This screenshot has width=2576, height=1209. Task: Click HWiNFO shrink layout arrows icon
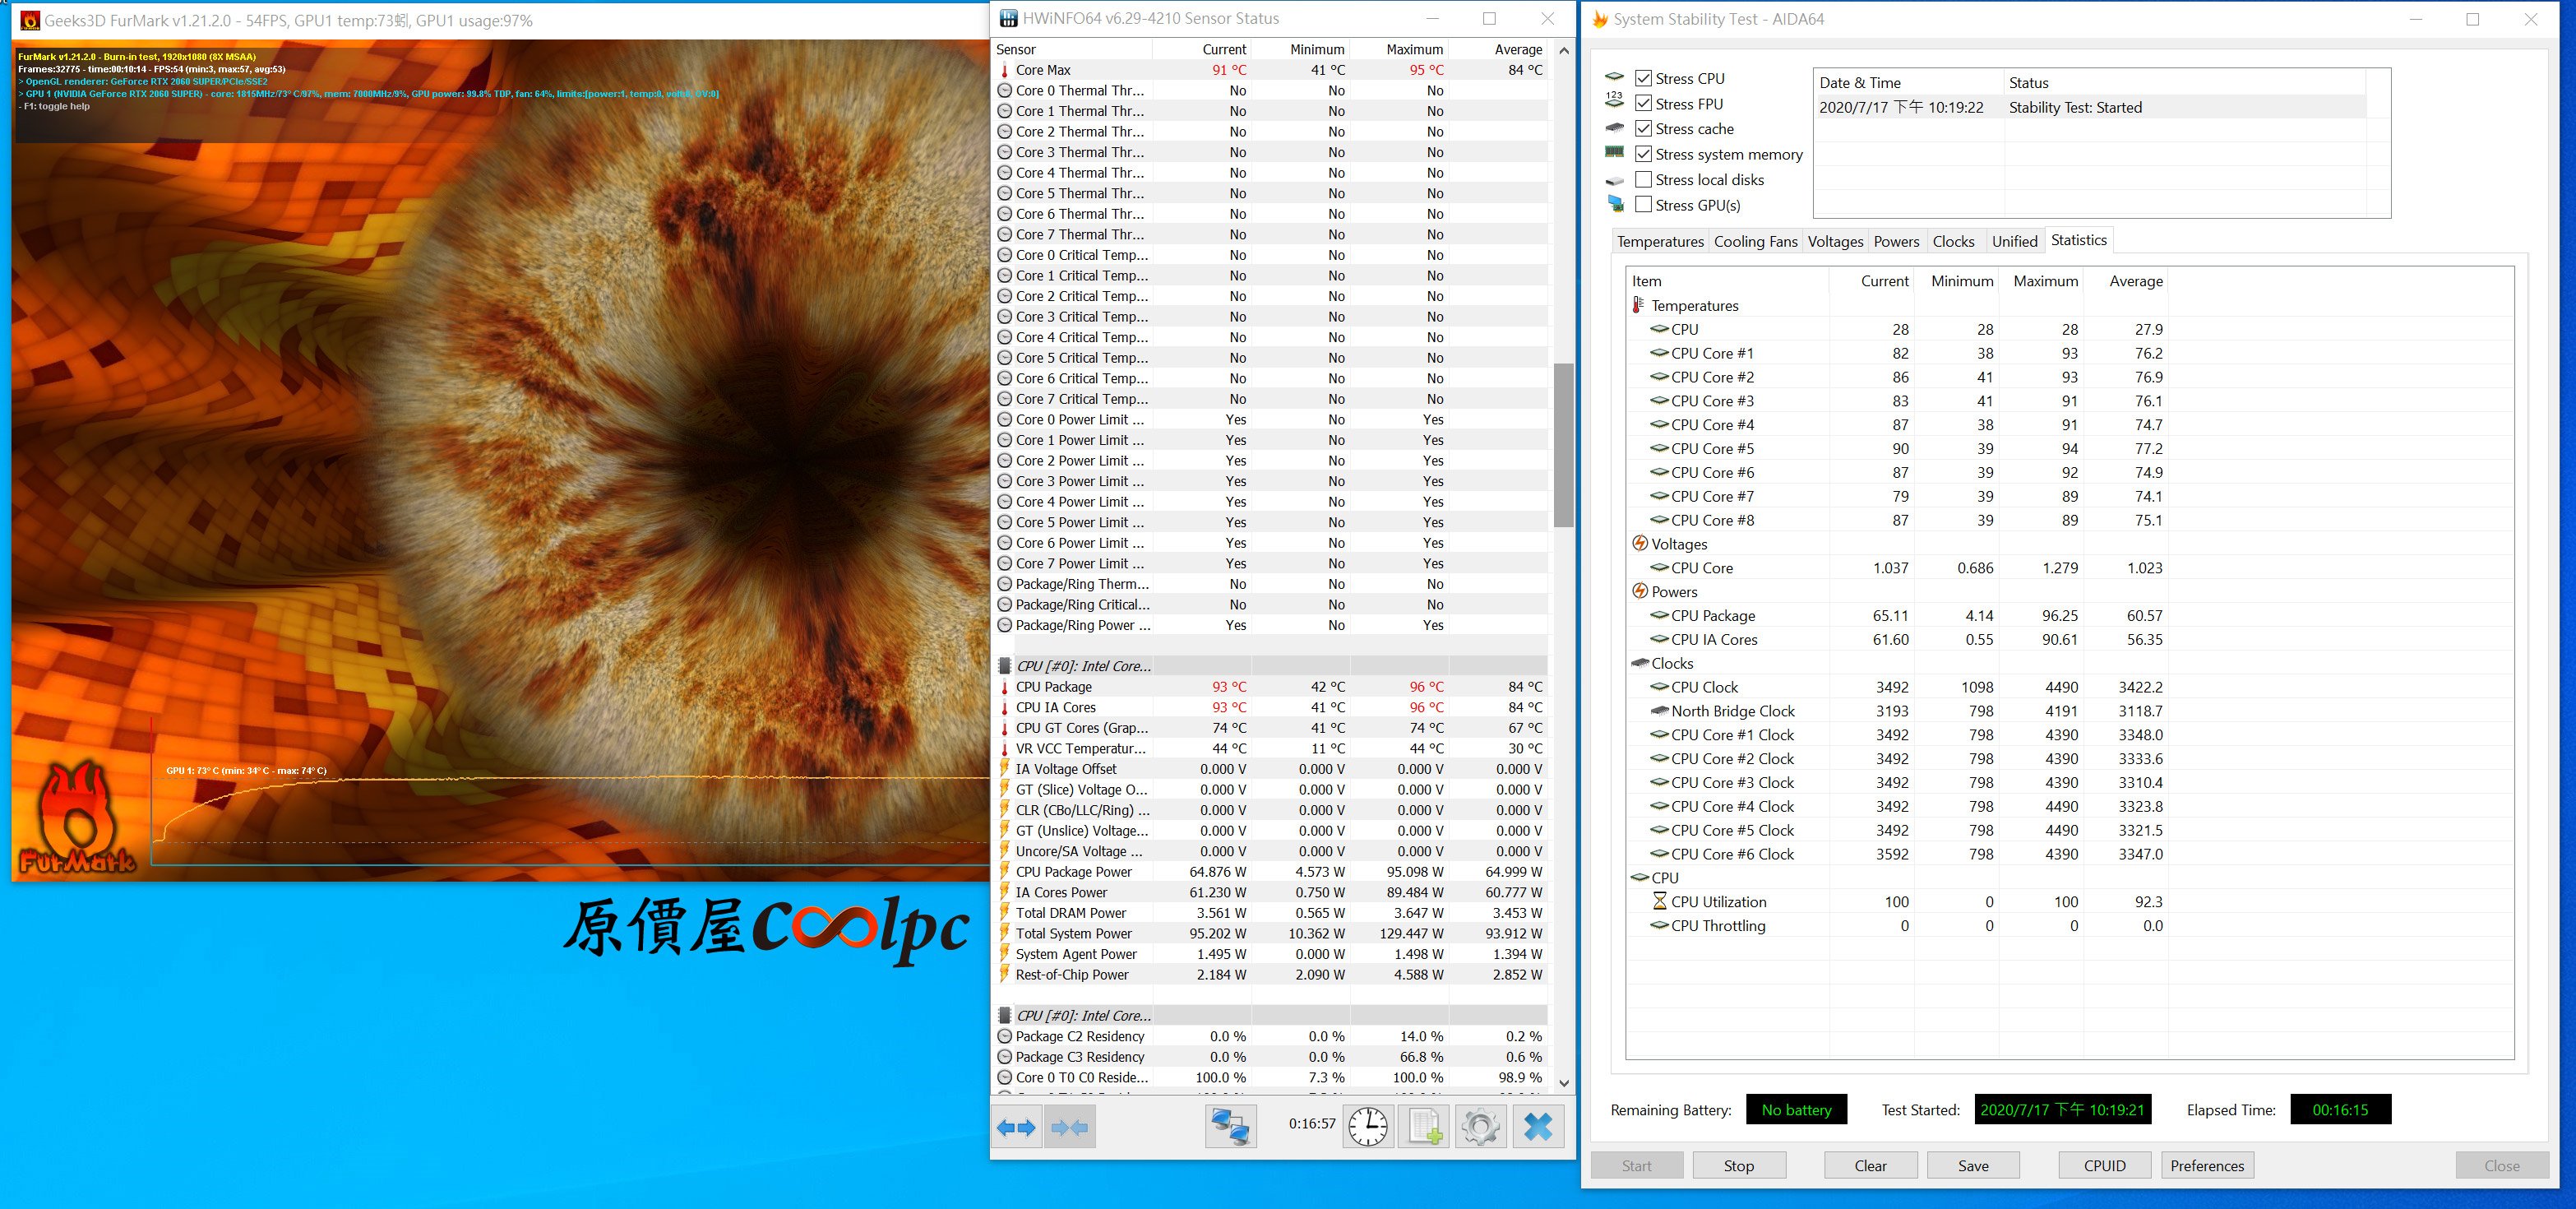(x=1069, y=1128)
